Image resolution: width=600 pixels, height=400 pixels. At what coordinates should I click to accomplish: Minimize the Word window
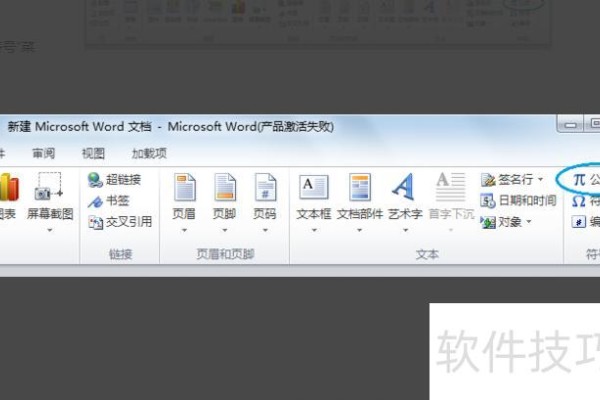[x=571, y=125]
